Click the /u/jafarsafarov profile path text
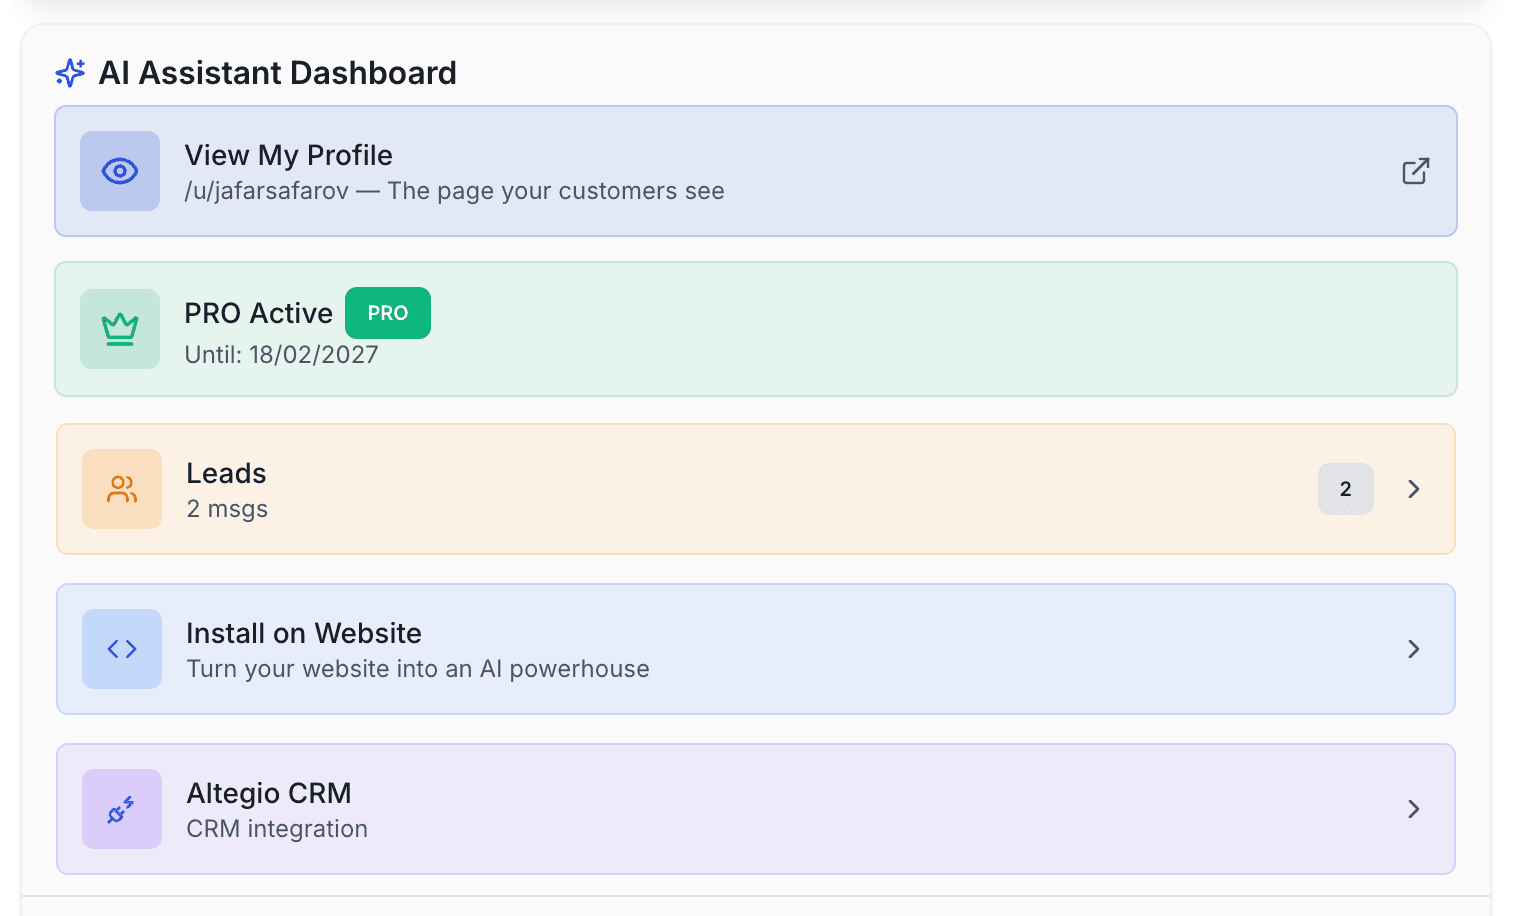Screen dimensions: 1524x916 pyautogui.click(x=266, y=191)
